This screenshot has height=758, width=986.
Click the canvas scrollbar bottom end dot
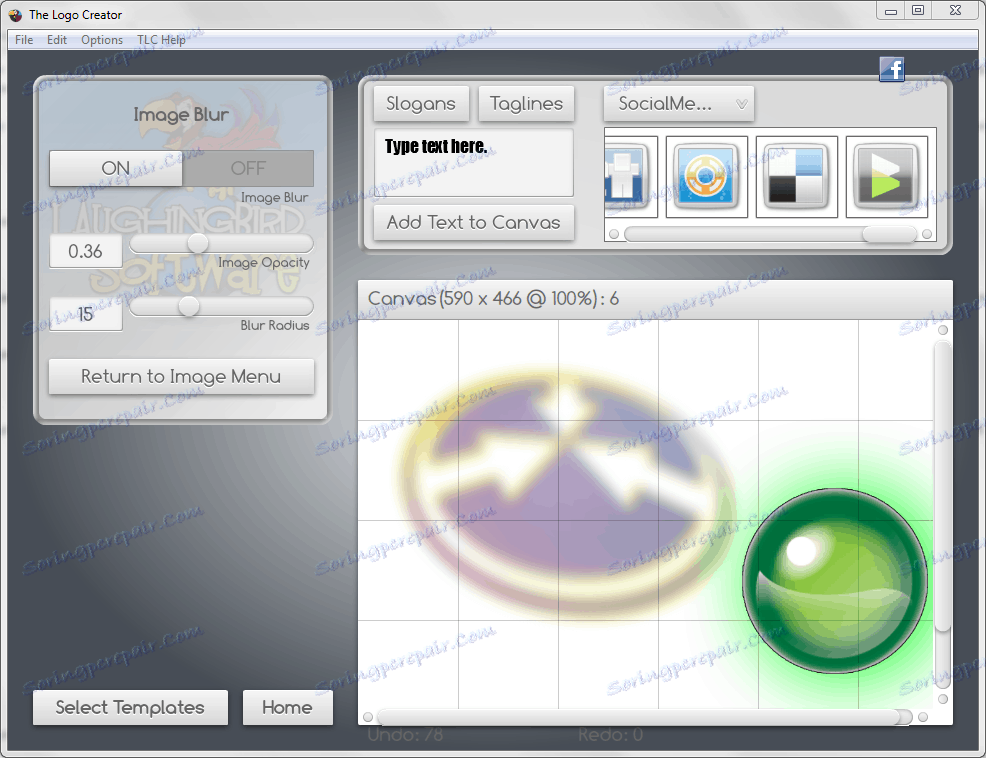pyautogui.click(x=943, y=699)
